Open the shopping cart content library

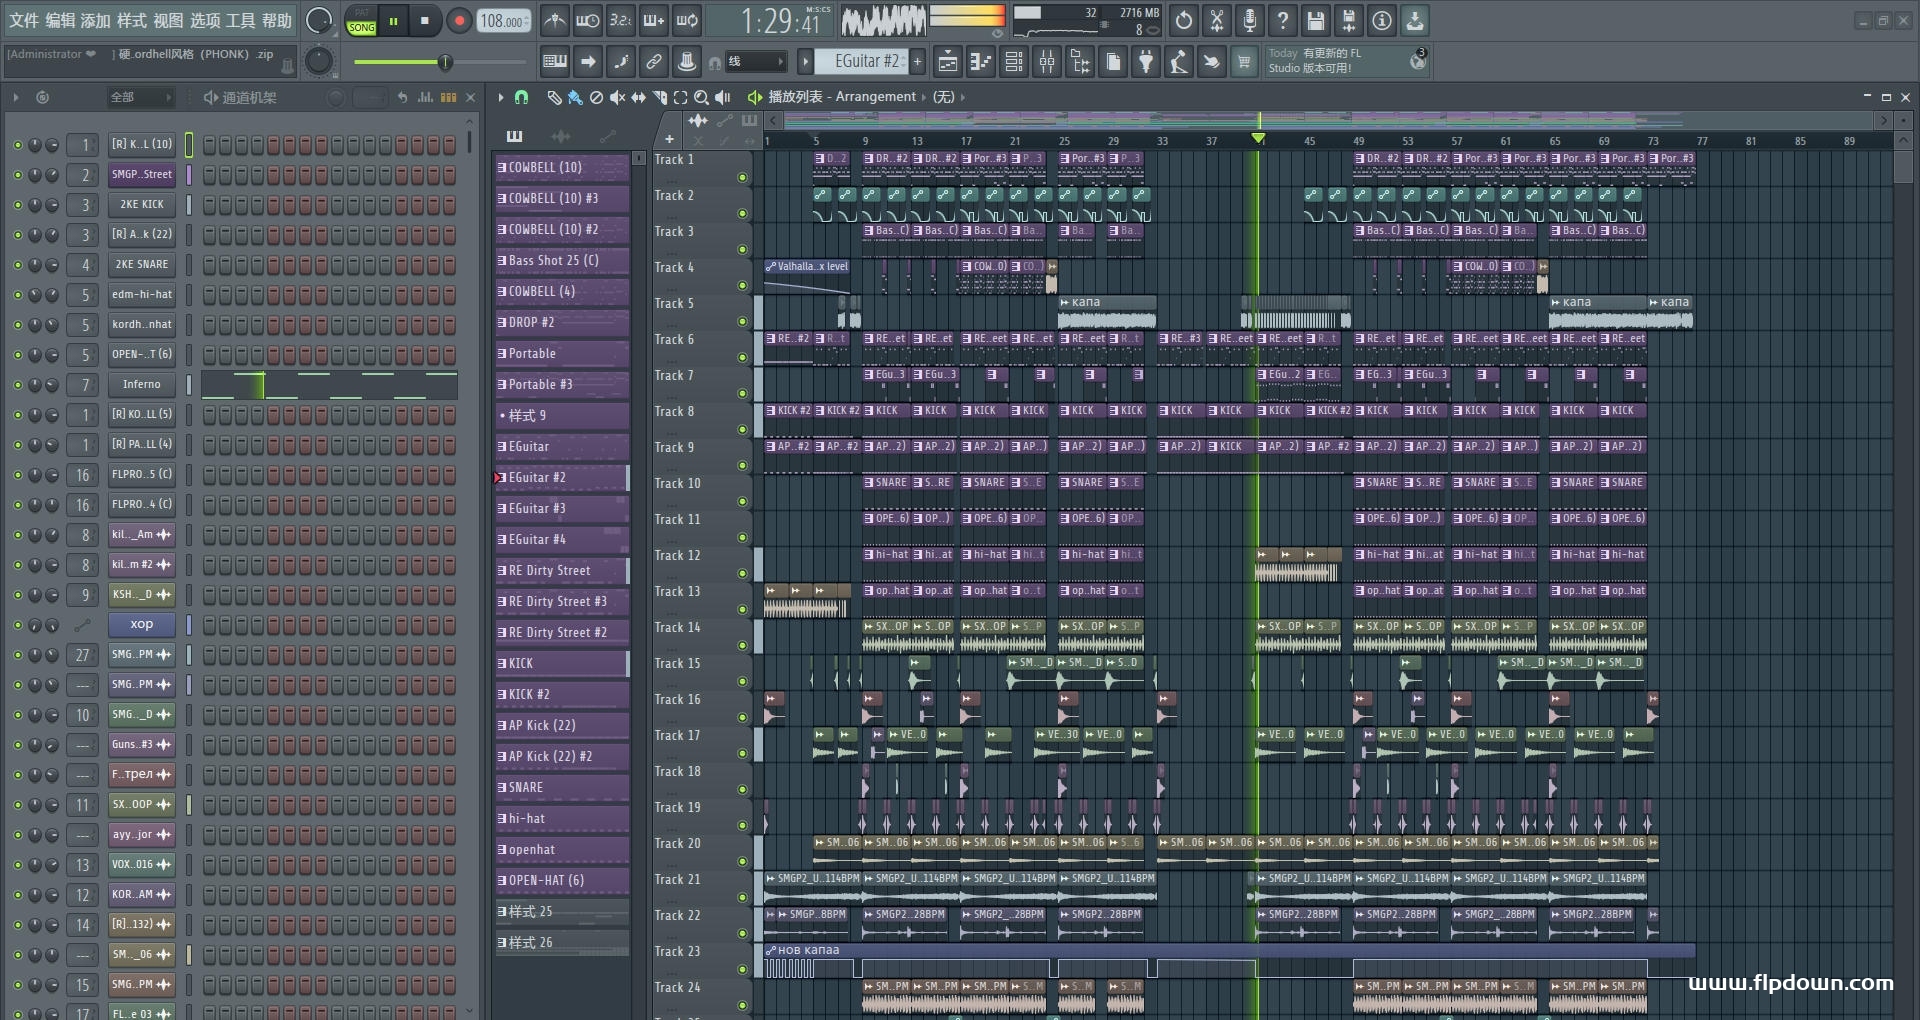(x=1243, y=63)
